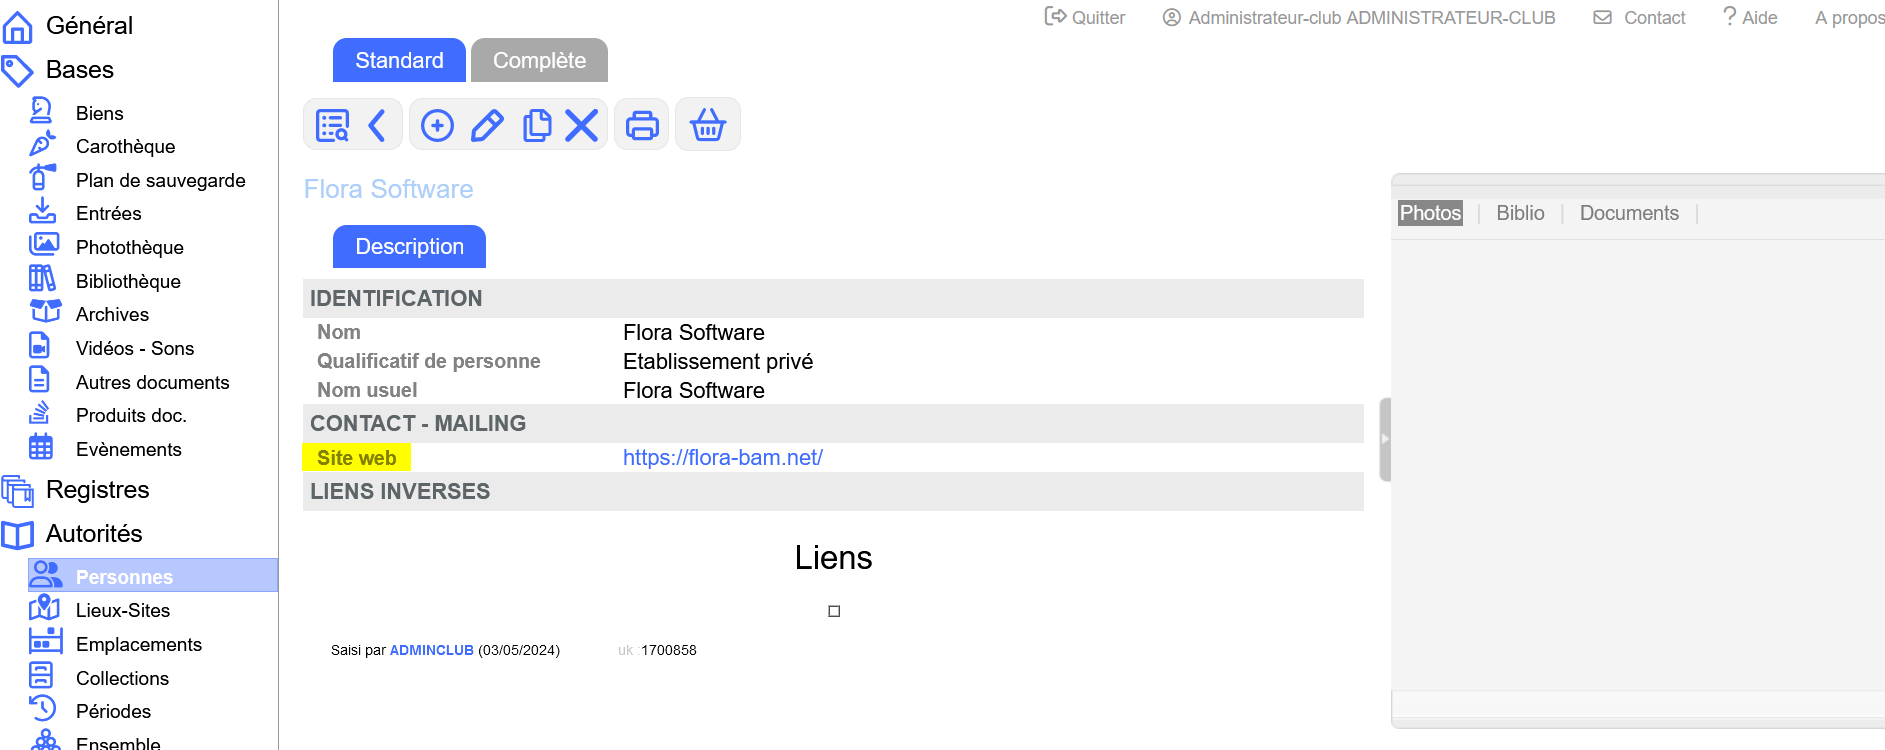
Task: Open the flora-bam.net website link
Action: click(x=722, y=458)
